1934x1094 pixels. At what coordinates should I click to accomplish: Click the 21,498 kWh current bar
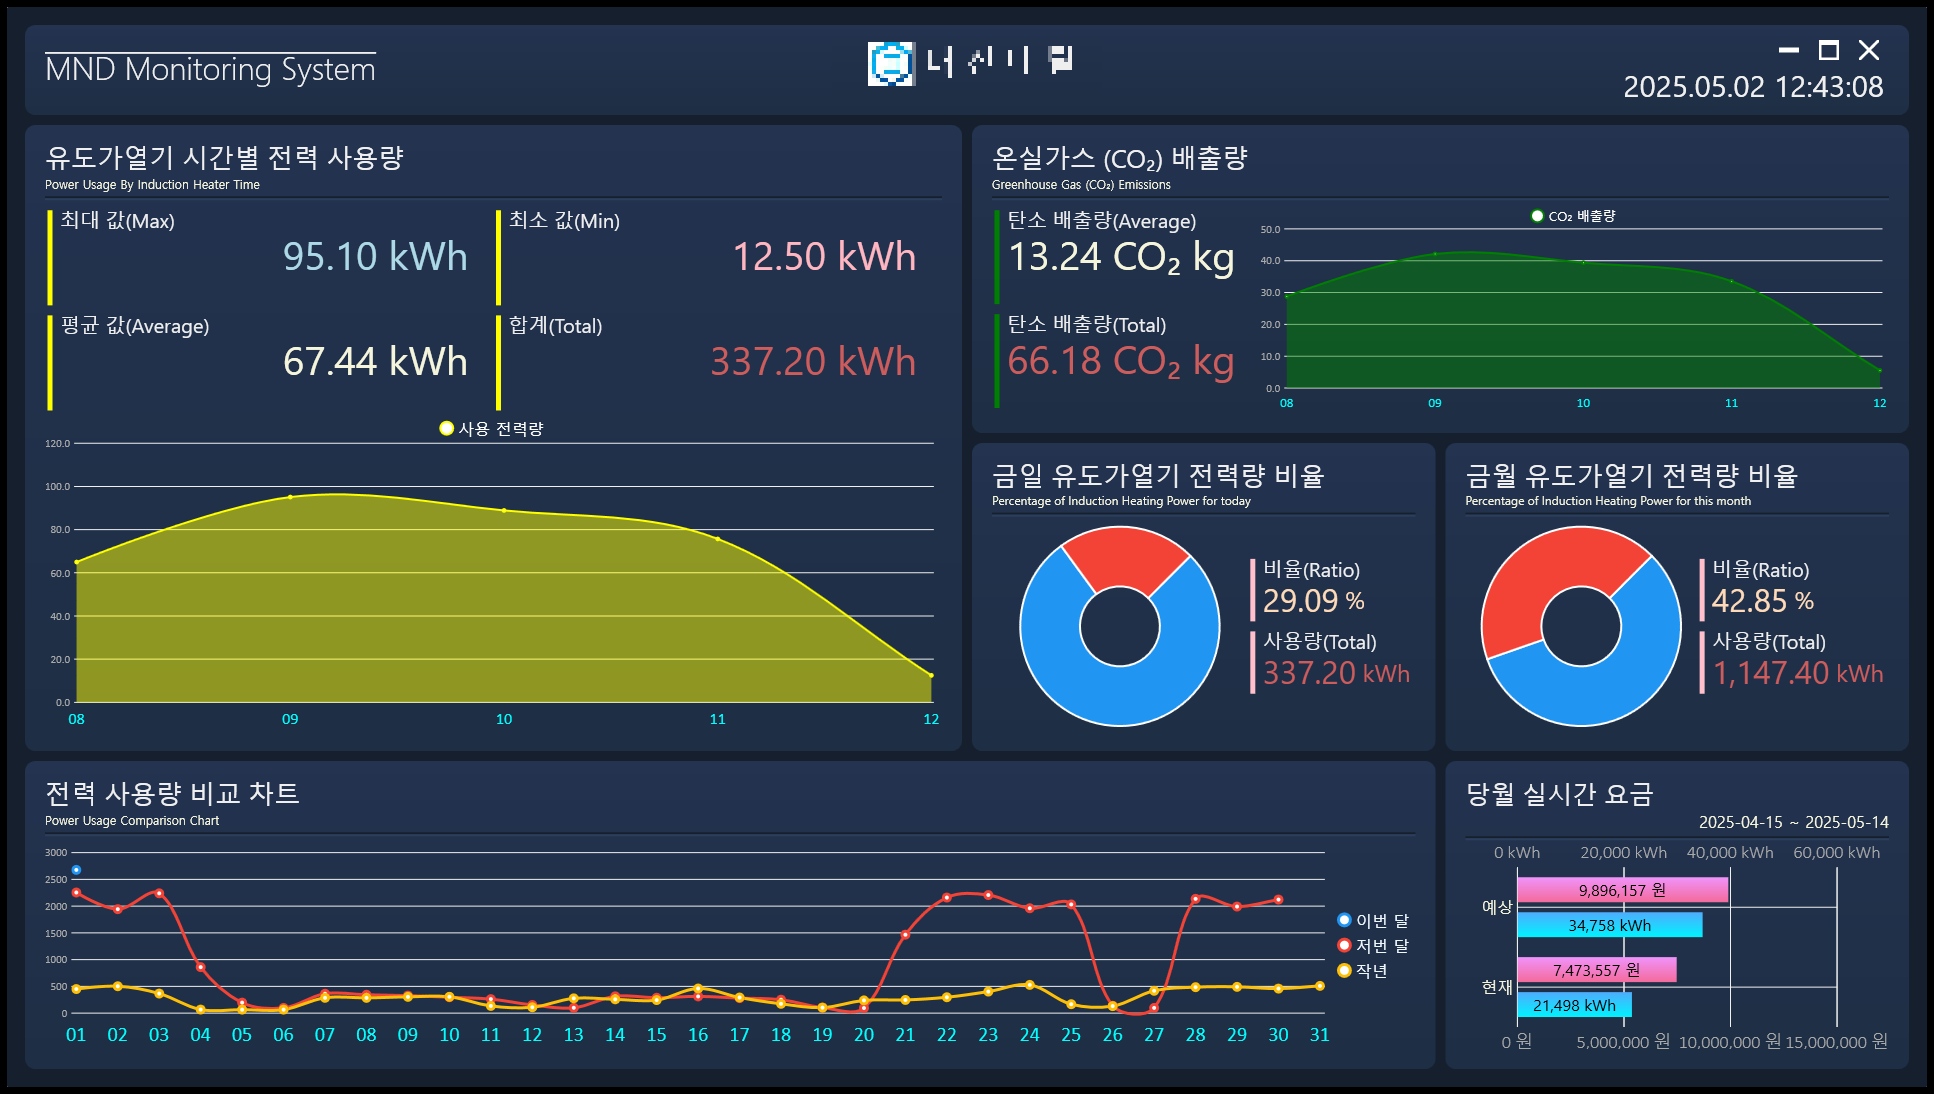click(1574, 1005)
